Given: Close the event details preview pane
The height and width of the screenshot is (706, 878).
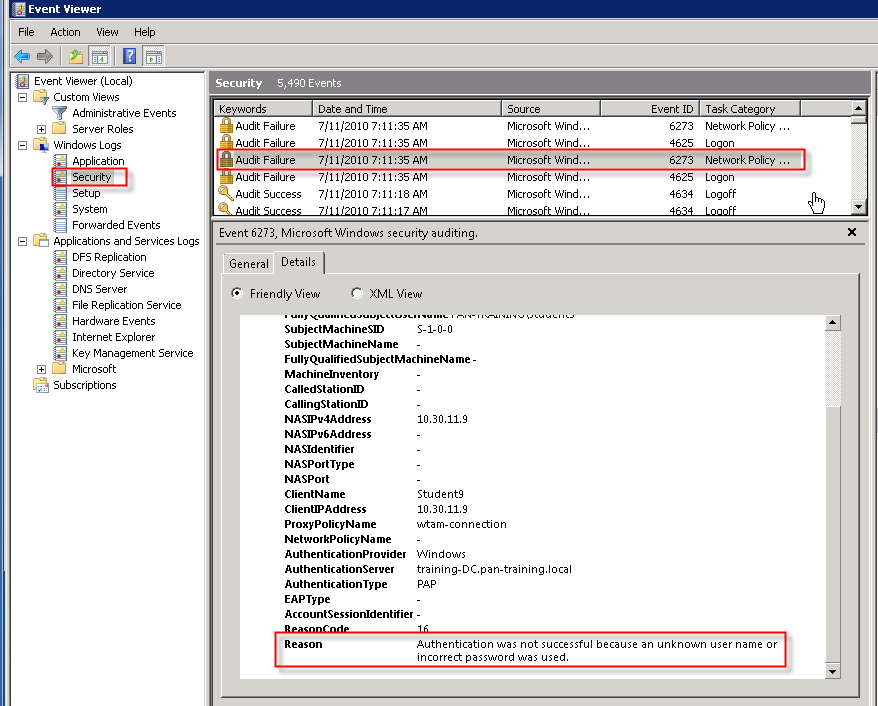Looking at the screenshot, I should pyautogui.click(x=852, y=232).
